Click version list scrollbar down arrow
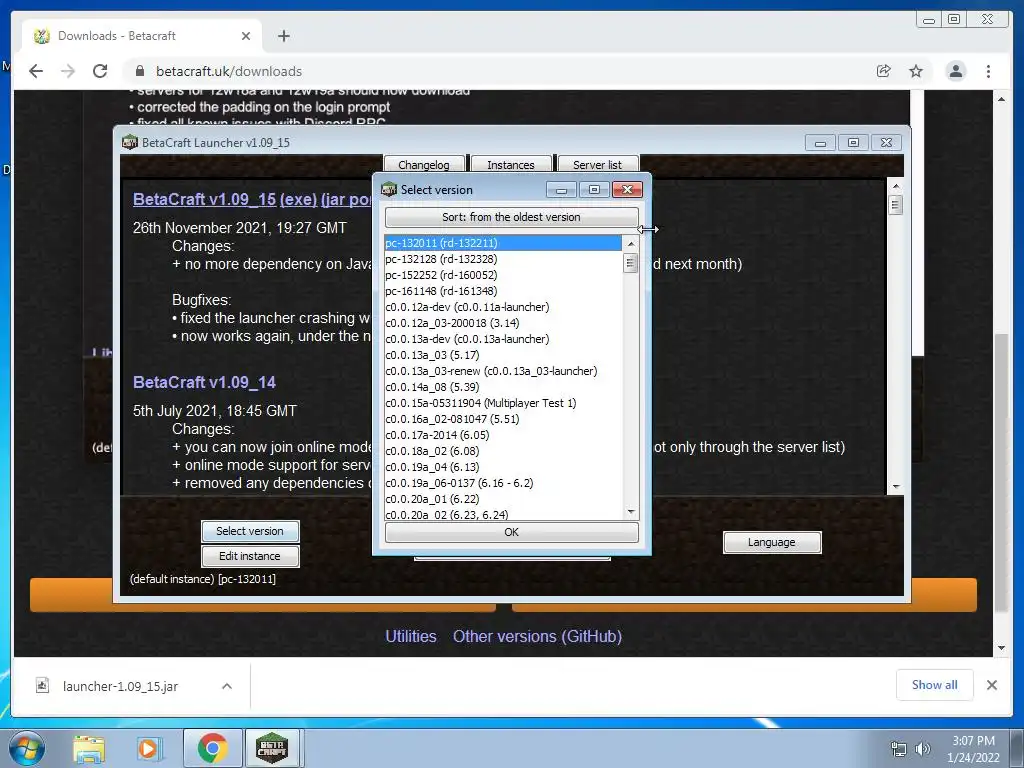This screenshot has height=768, width=1024. point(630,512)
